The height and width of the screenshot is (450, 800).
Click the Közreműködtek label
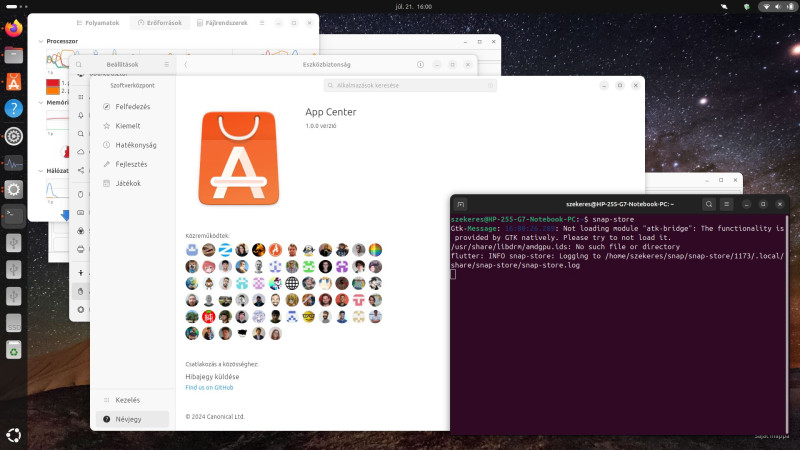(x=207, y=236)
